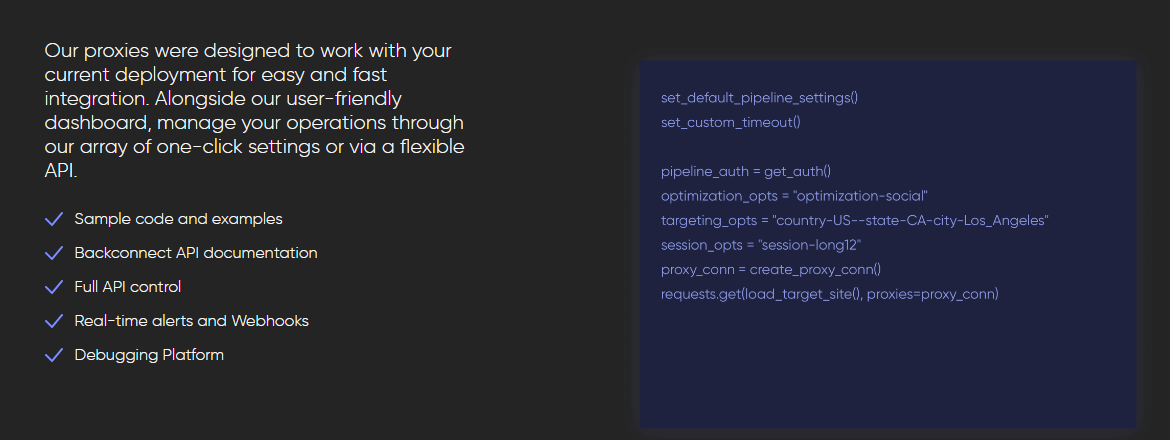Viewport: 1170px width, 440px height.
Task: Click the checkmark beside Sample code and examples
Action: (x=54, y=219)
